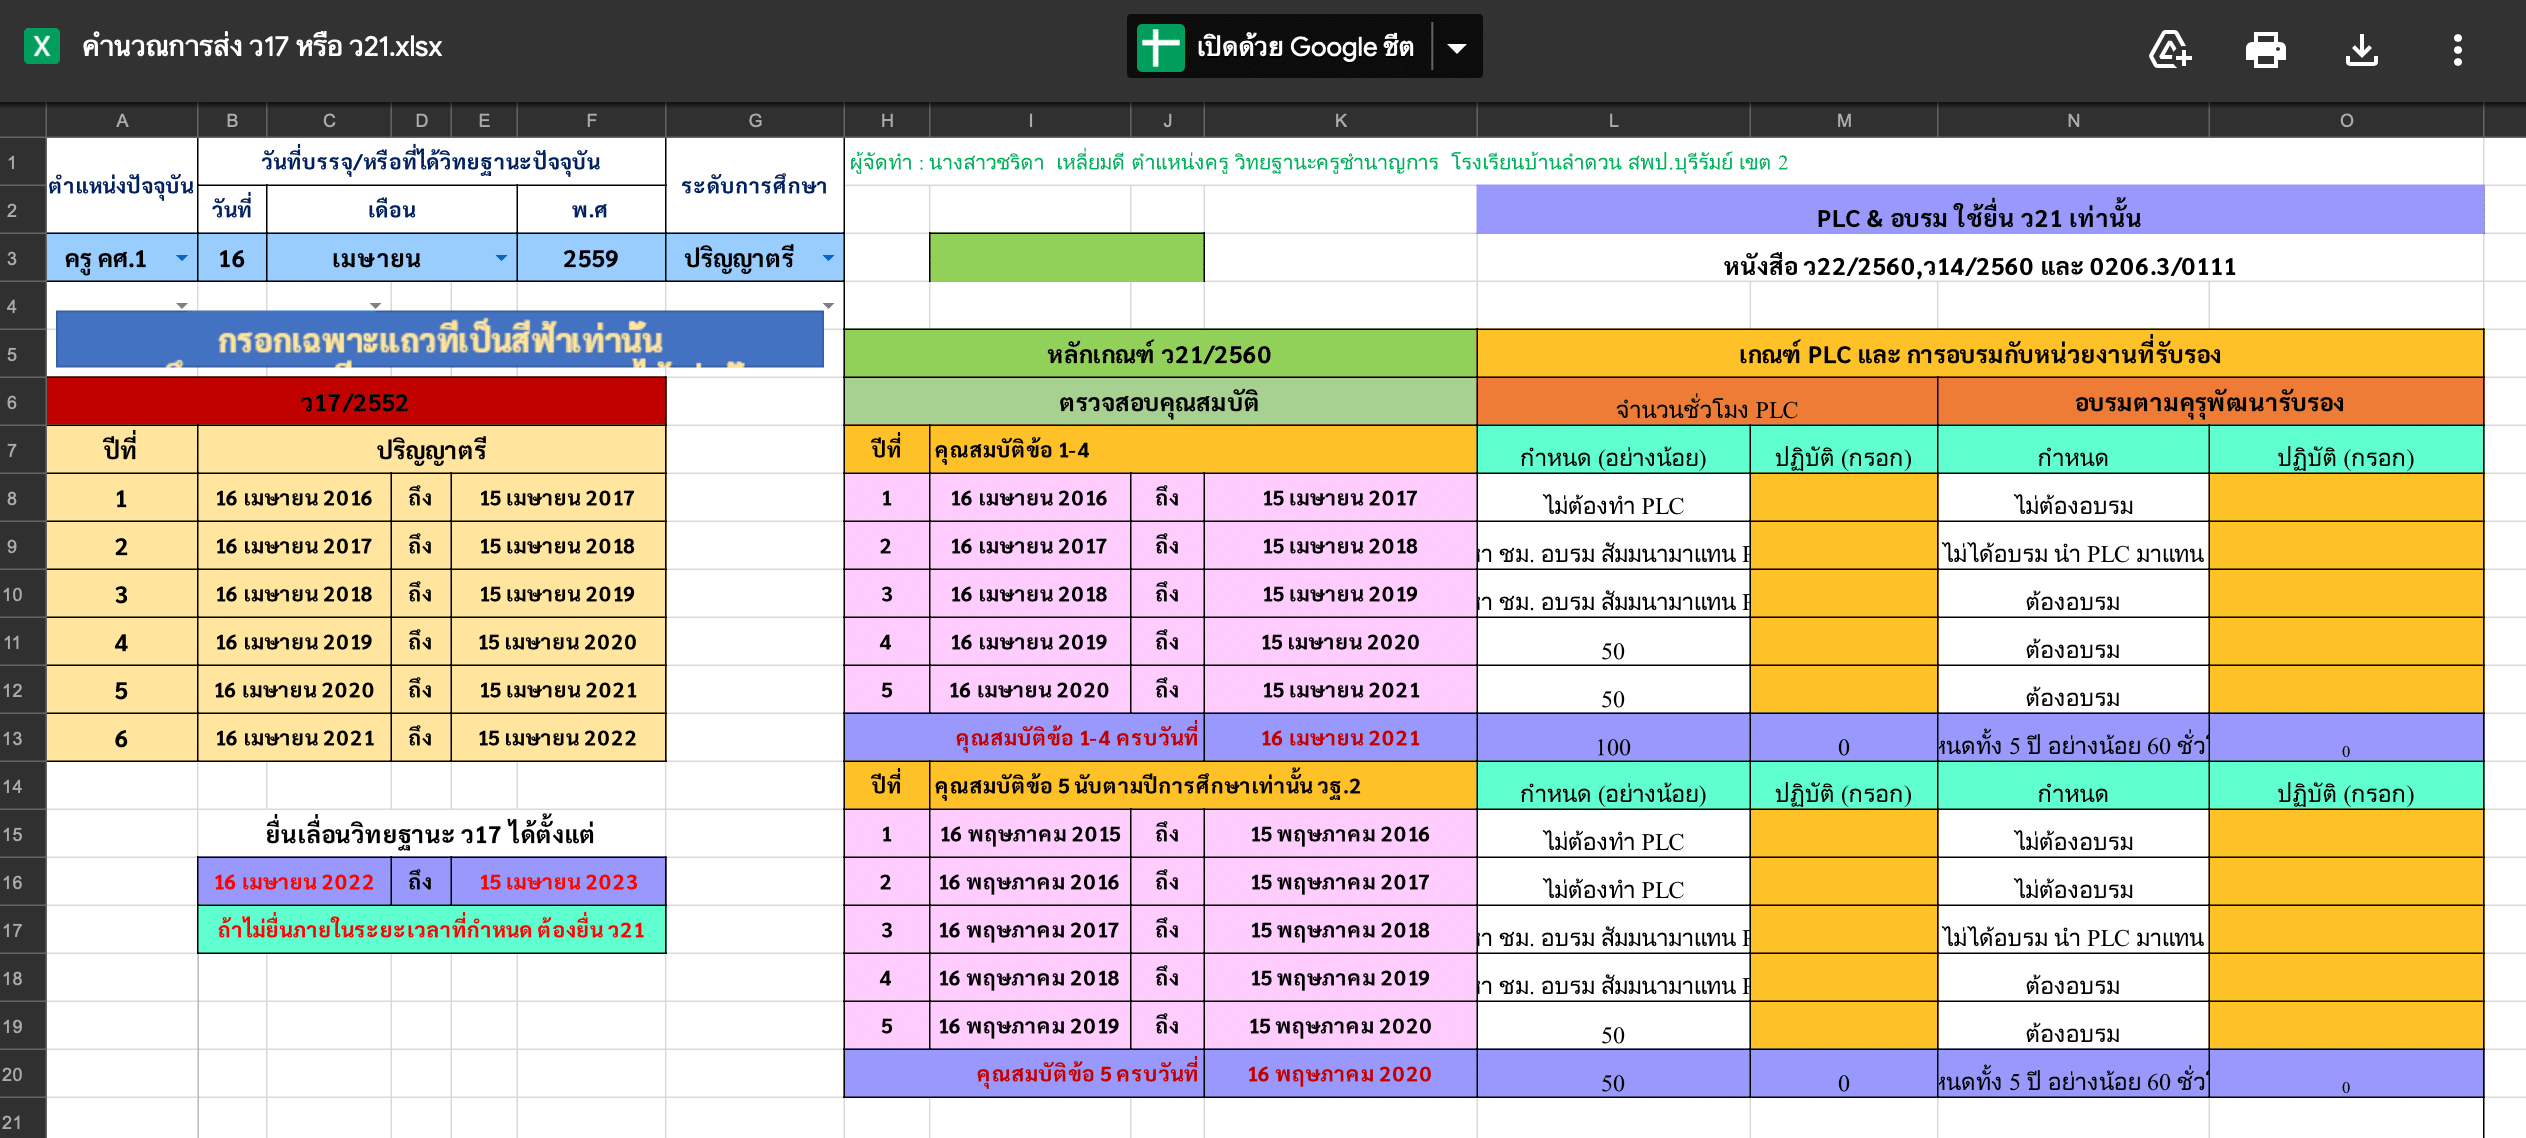The height and width of the screenshot is (1138, 2526).
Task: Open the ครู คศ.1 position dropdown
Action: tap(181, 258)
